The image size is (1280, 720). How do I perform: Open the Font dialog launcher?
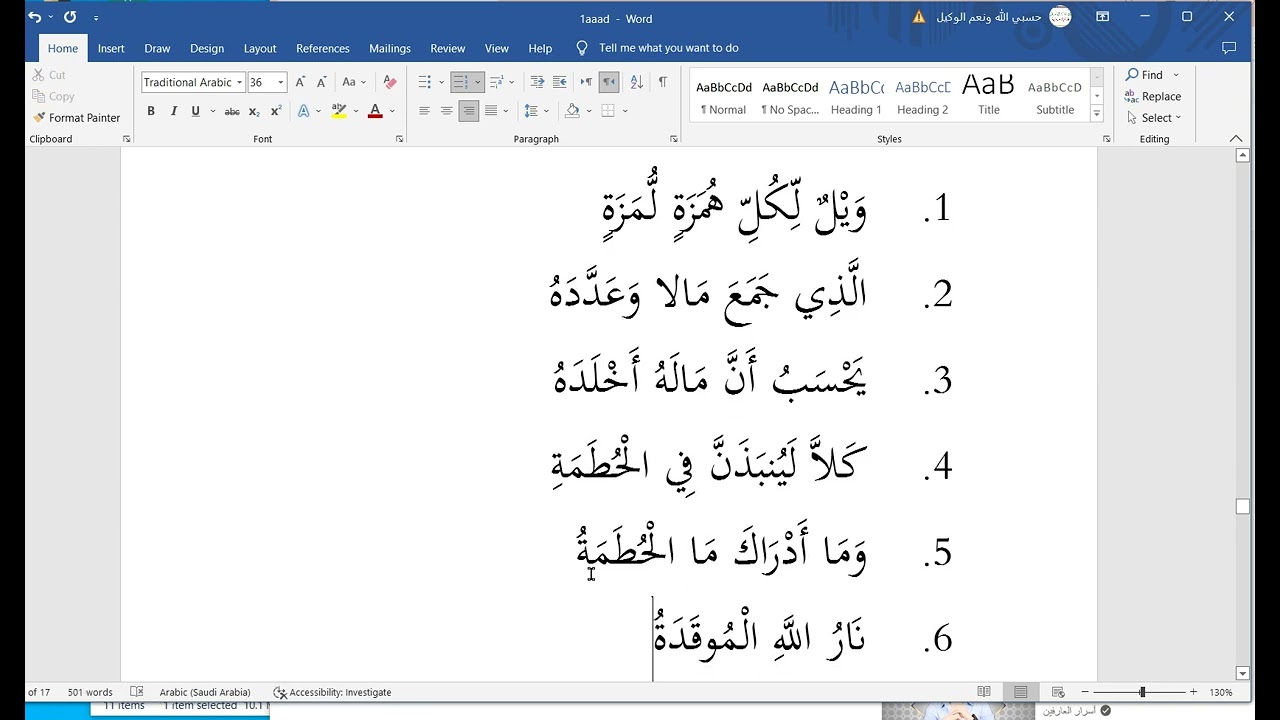coord(399,139)
